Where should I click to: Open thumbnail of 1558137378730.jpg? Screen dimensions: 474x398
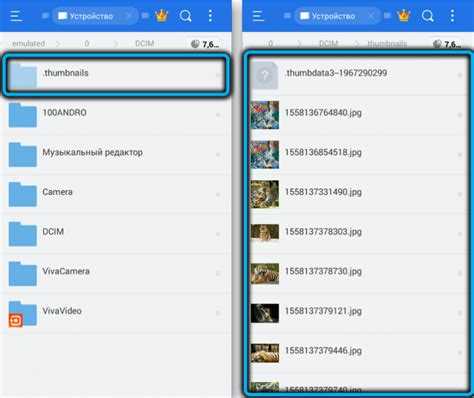click(x=265, y=274)
